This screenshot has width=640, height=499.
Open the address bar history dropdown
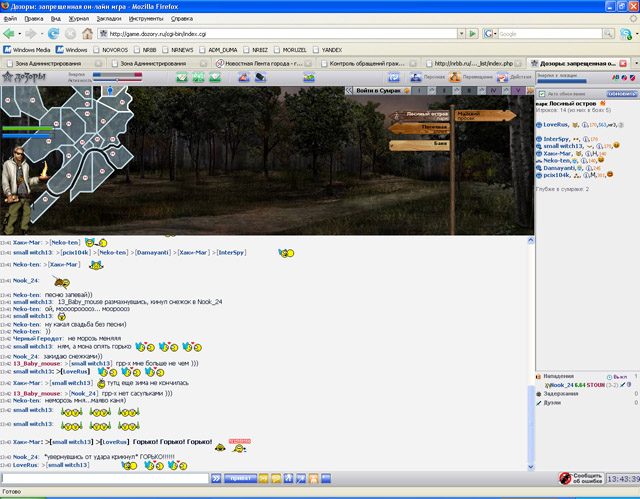(x=461, y=33)
